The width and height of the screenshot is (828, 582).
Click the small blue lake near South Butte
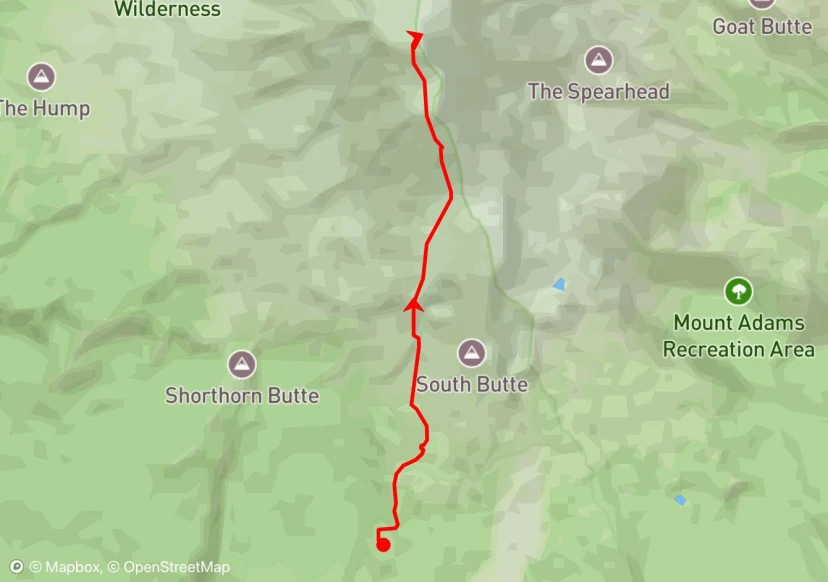(559, 285)
